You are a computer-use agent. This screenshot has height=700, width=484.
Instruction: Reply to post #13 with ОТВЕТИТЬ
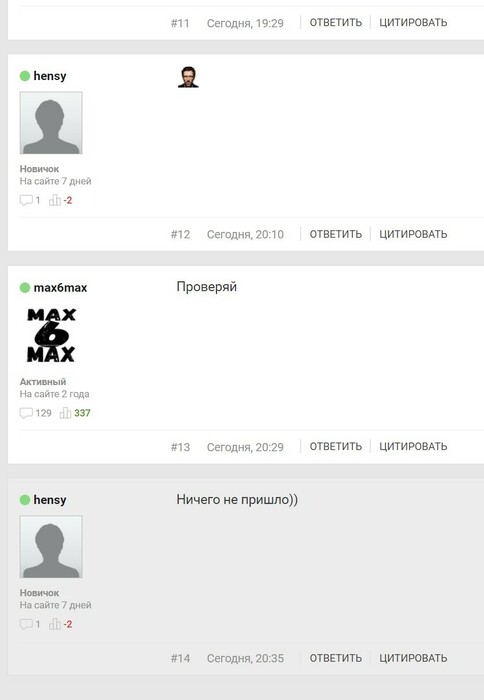(x=336, y=446)
